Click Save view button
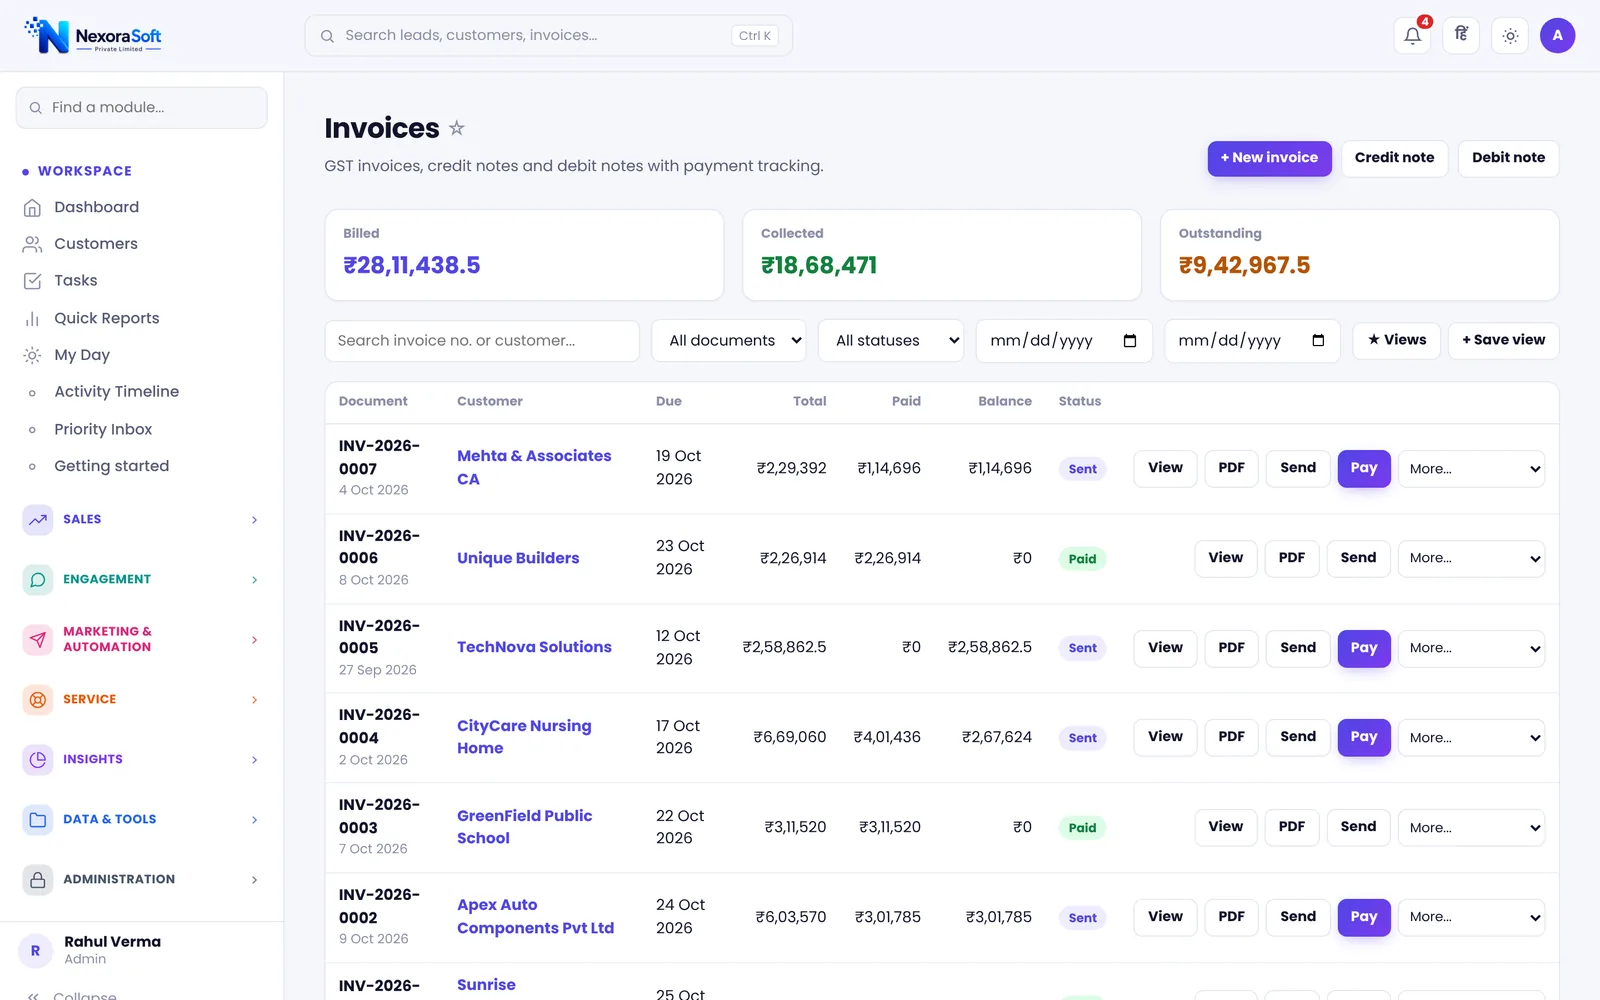This screenshot has width=1600, height=1000. (x=1503, y=340)
